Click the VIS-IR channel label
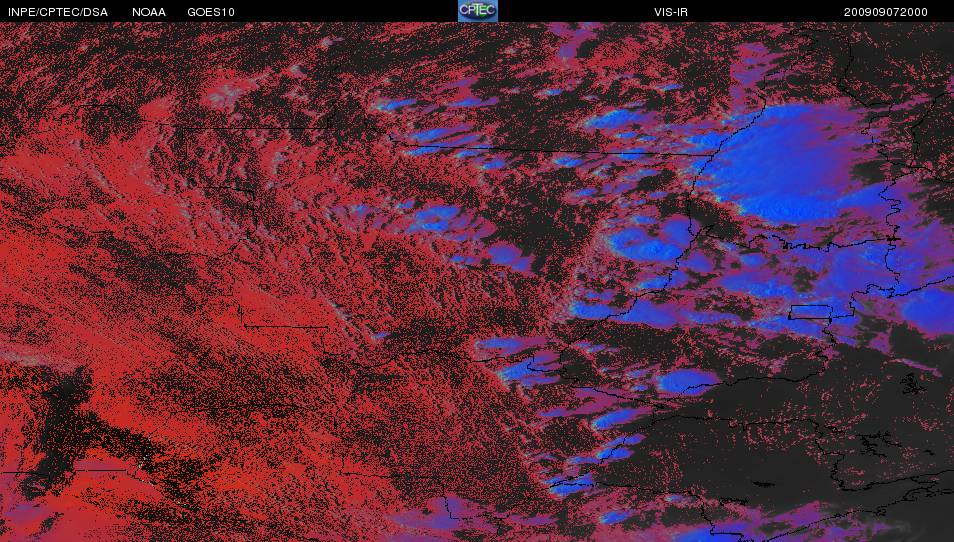Screen dimensions: 954x542 671,12
